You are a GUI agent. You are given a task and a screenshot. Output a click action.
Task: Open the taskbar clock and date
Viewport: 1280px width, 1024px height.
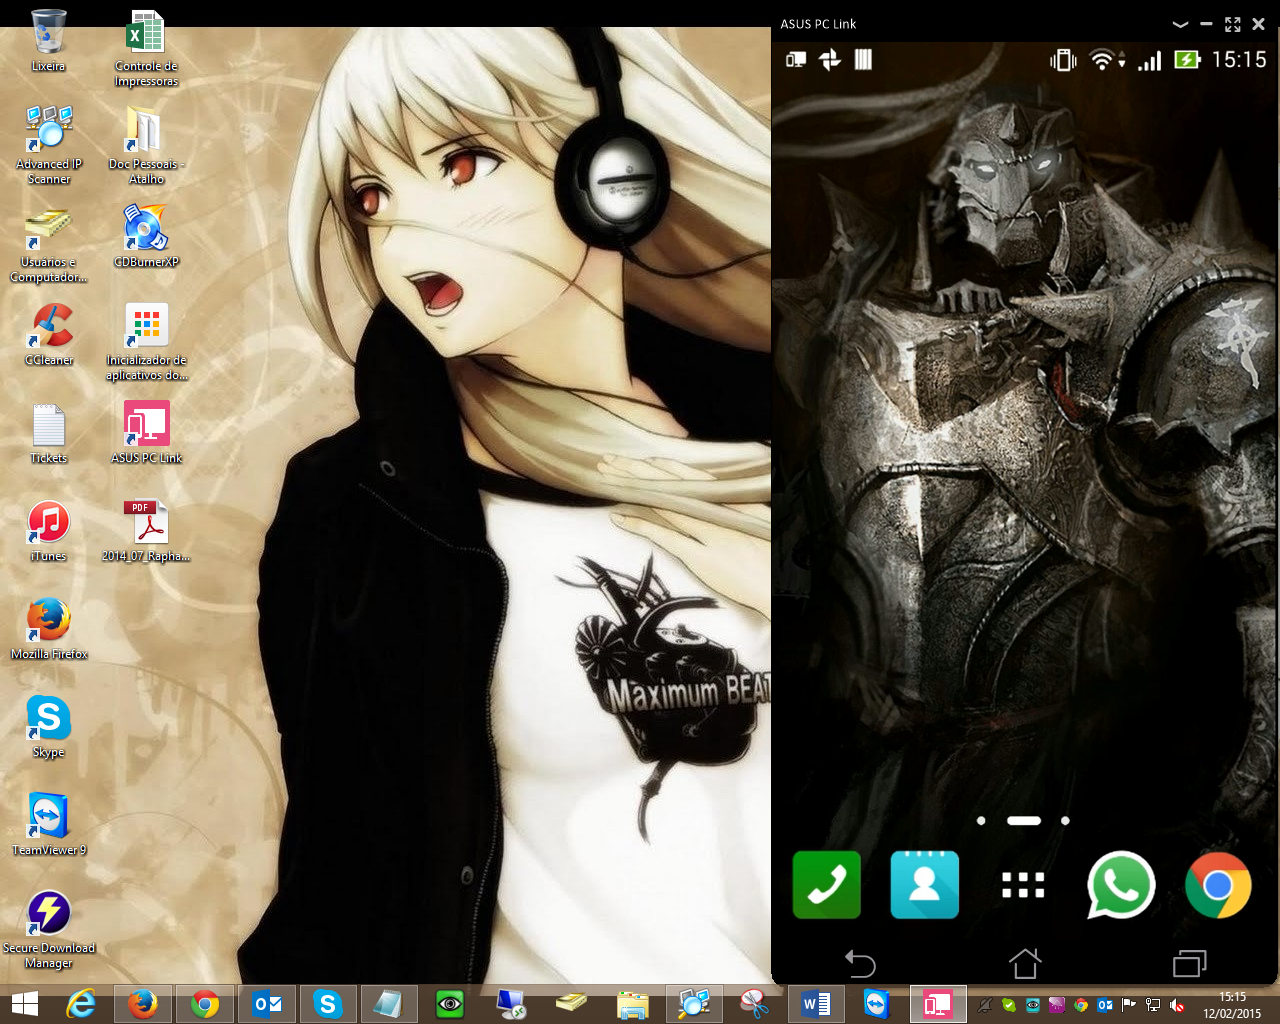1232,1005
